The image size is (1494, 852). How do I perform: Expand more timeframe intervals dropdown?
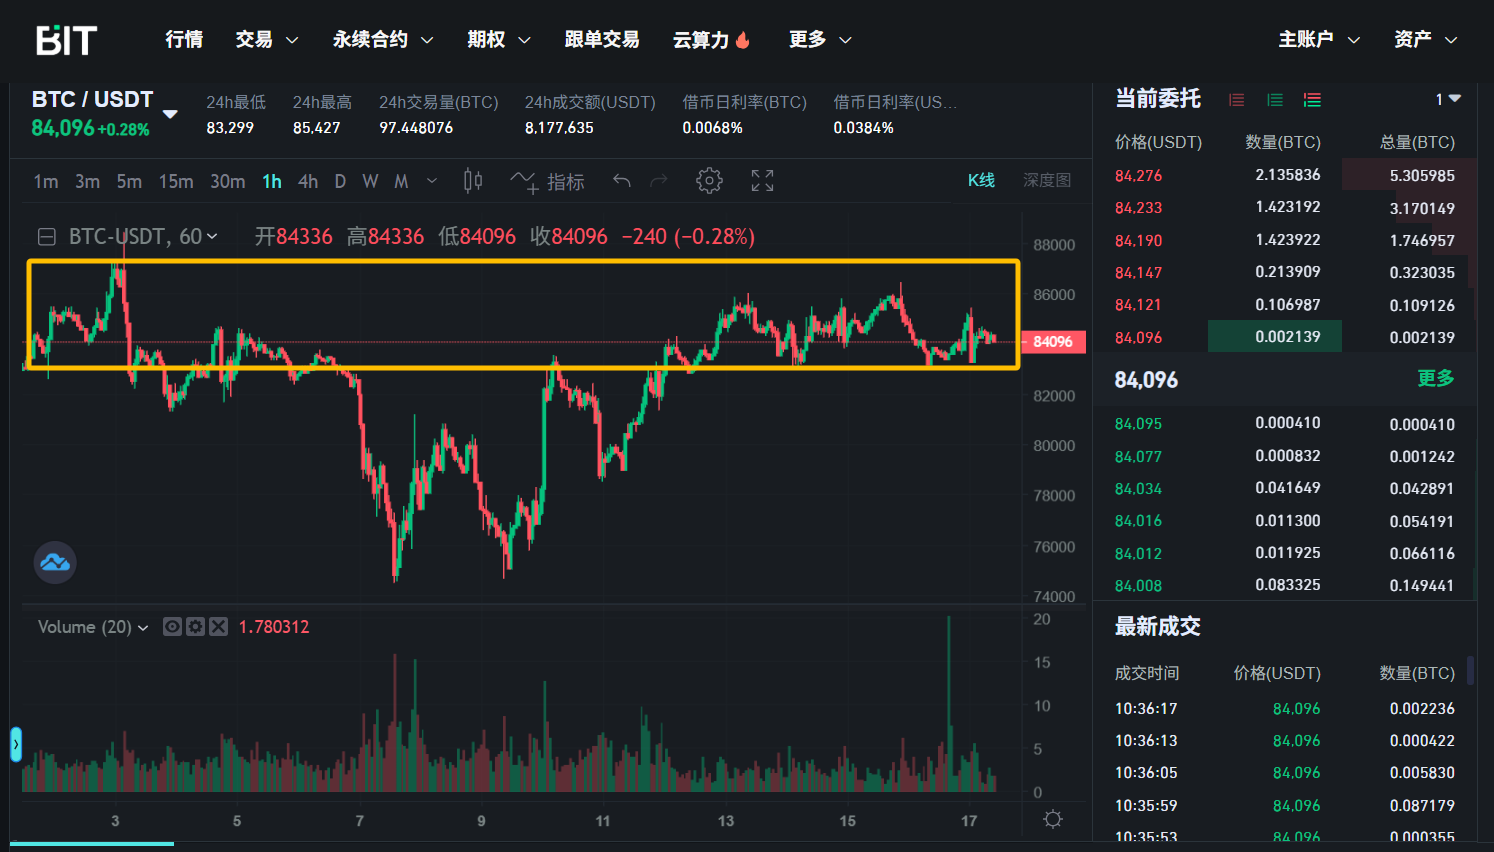click(432, 181)
